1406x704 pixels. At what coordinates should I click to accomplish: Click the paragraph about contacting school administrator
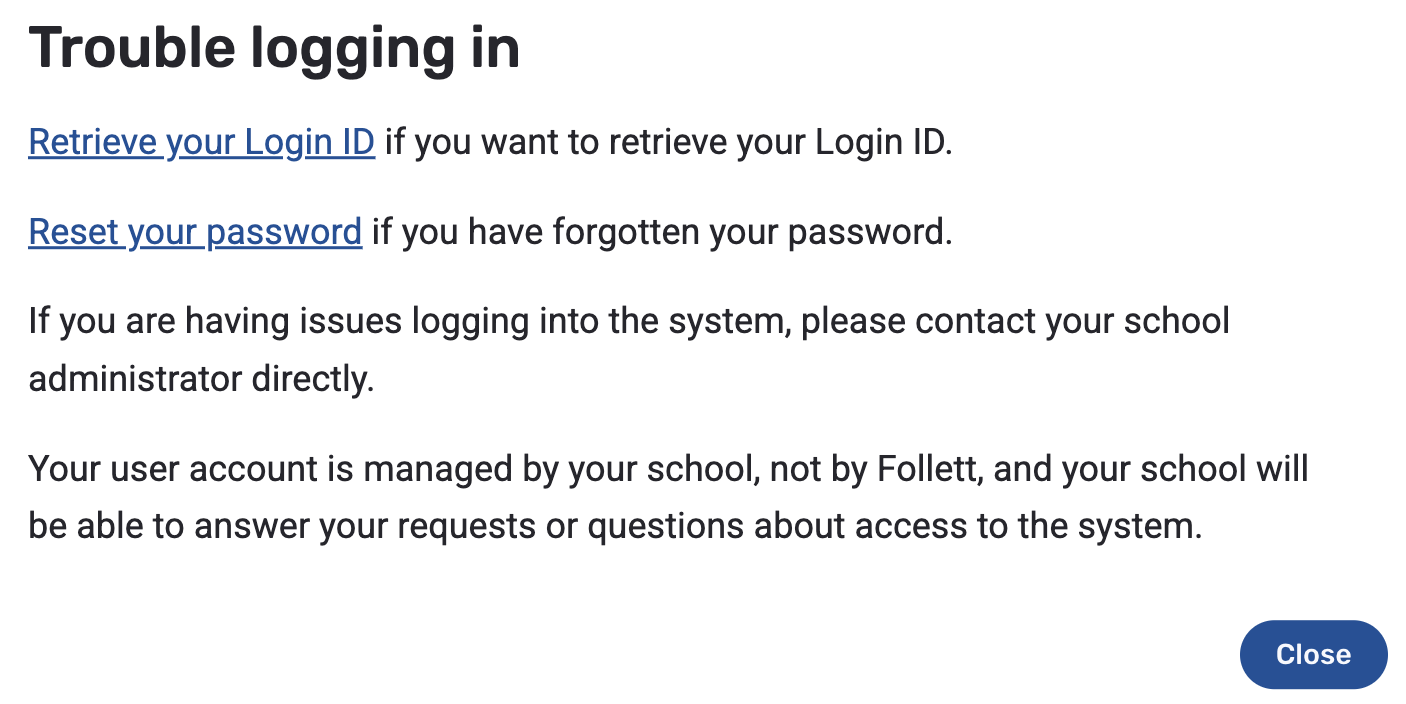coord(628,350)
